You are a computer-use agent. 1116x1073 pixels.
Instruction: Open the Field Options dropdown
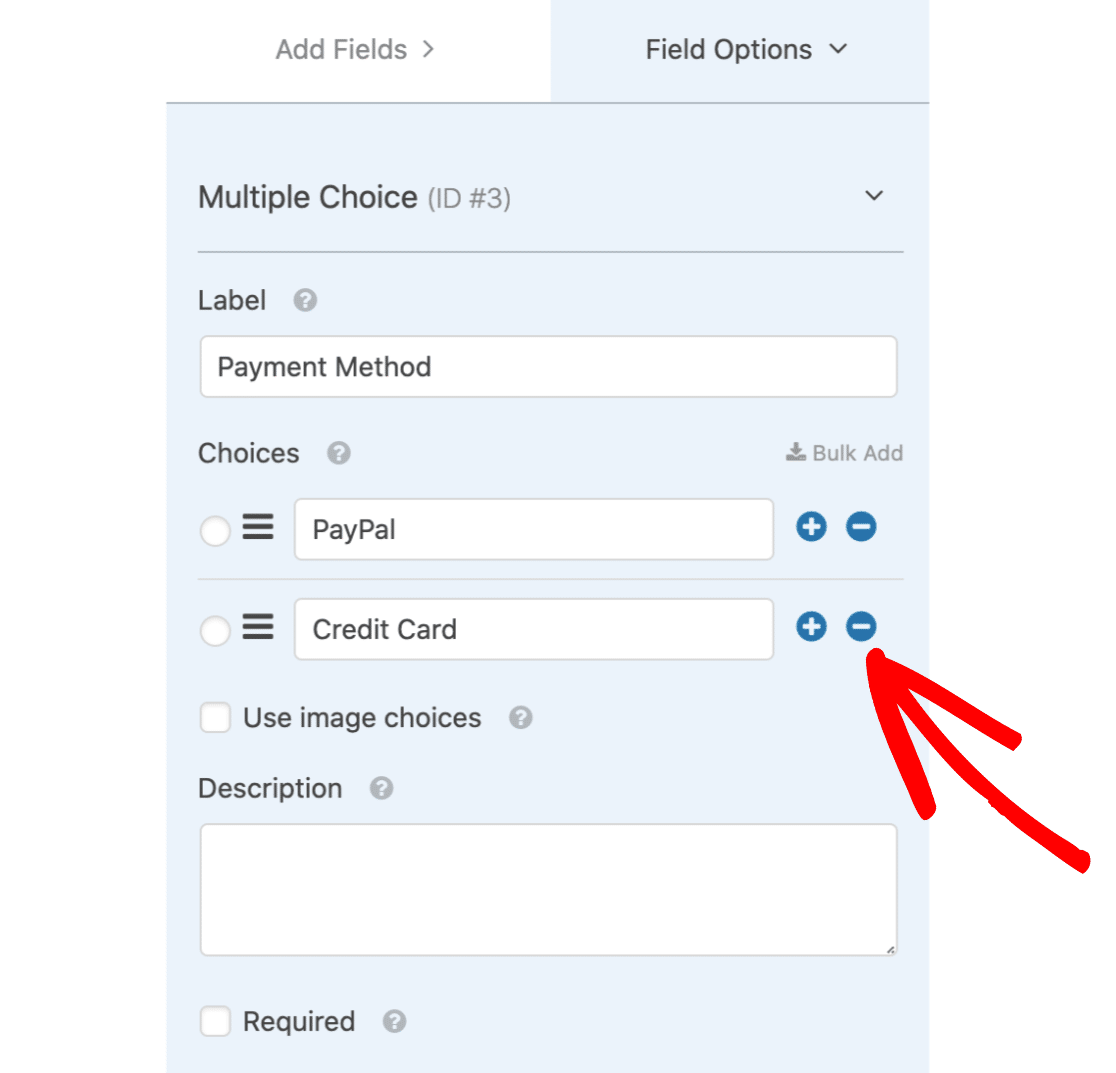coord(747,49)
